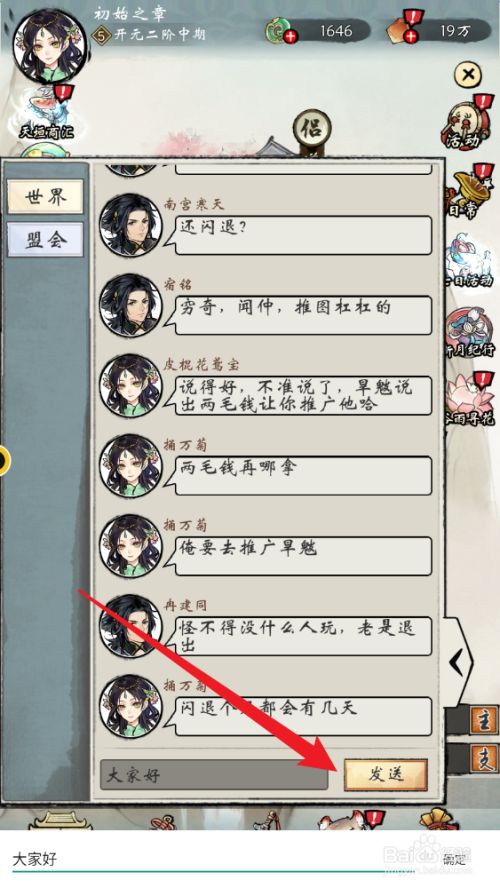Close the side menu with X

(x=469, y=74)
